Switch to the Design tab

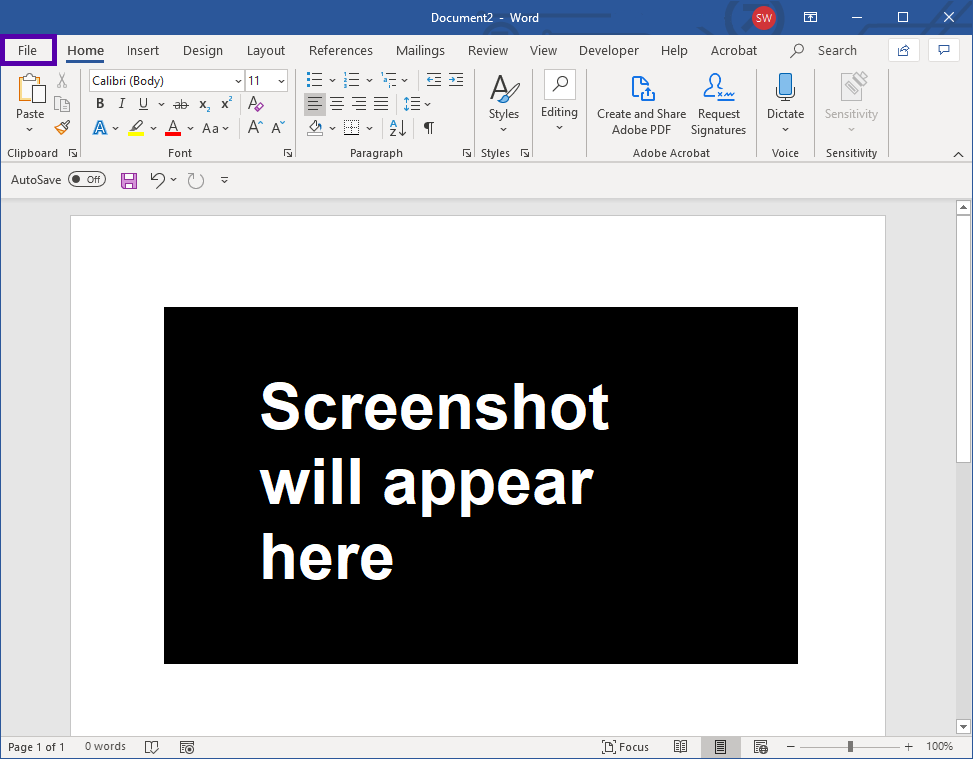(x=203, y=50)
